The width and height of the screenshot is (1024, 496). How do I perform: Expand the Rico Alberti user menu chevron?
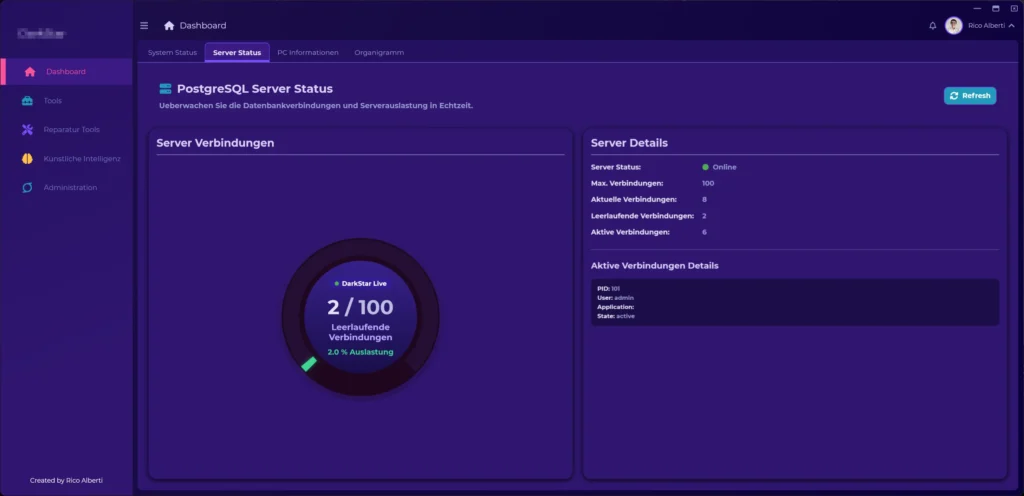click(1012, 25)
